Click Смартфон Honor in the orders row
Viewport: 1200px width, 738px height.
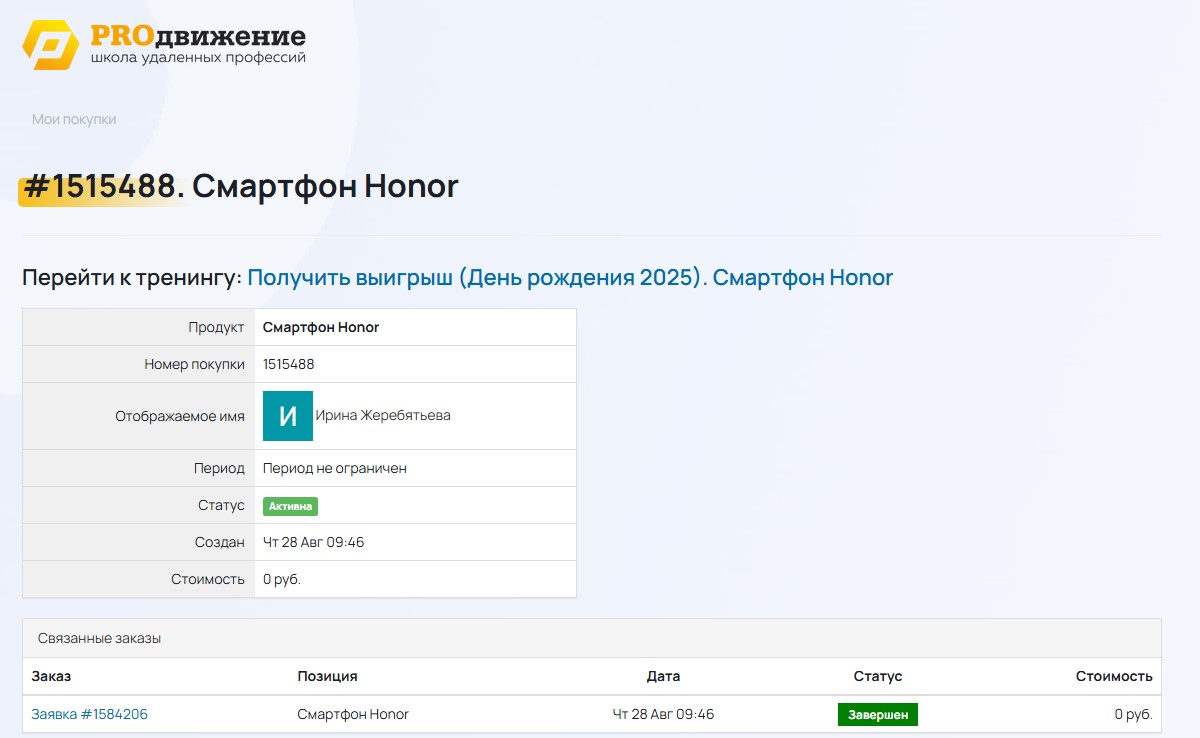tap(353, 714)
